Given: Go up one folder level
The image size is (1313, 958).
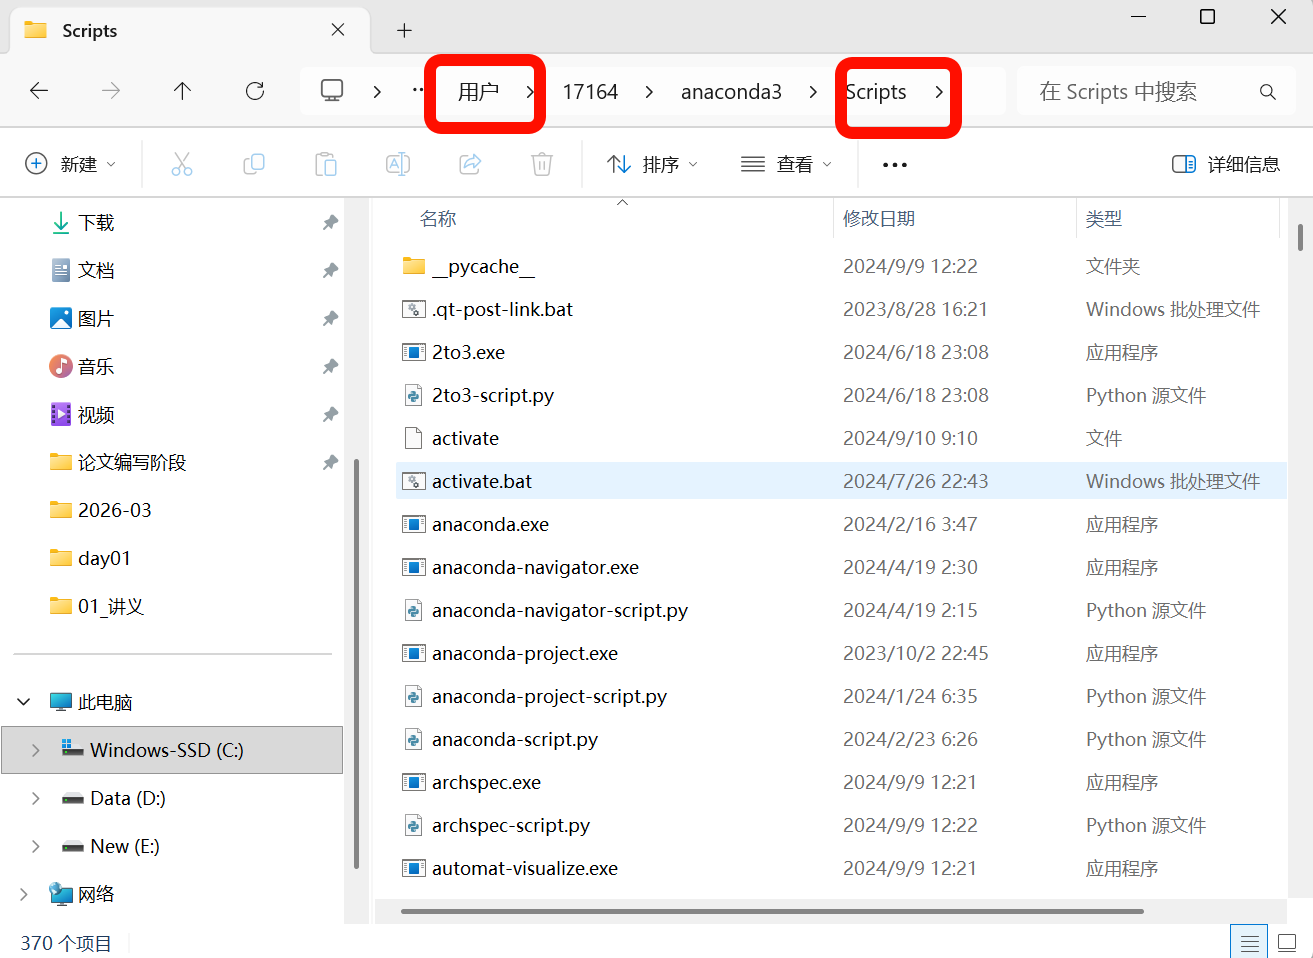Looking at the screenshot, I should pos(182,91).
